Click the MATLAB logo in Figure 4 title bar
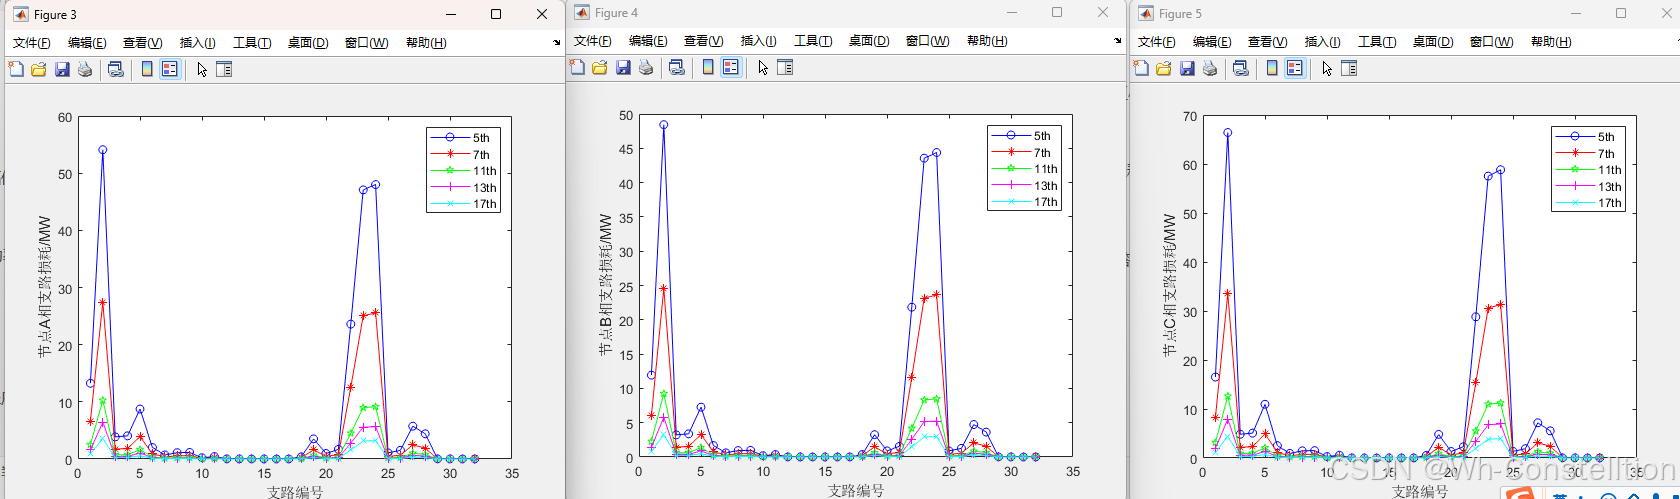 (582, 12)
